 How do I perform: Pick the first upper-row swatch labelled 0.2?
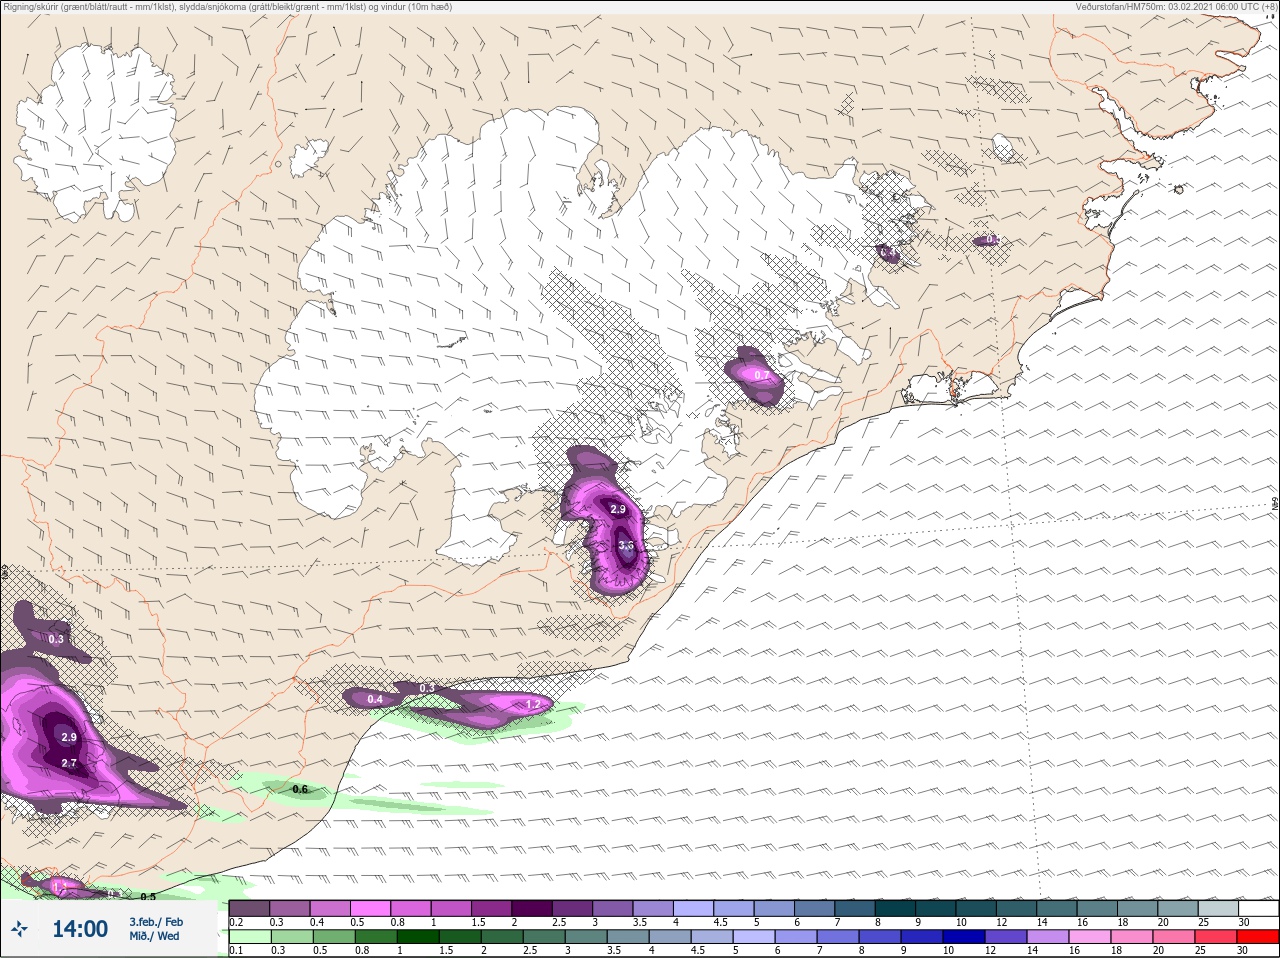click(x=250, y=909)
